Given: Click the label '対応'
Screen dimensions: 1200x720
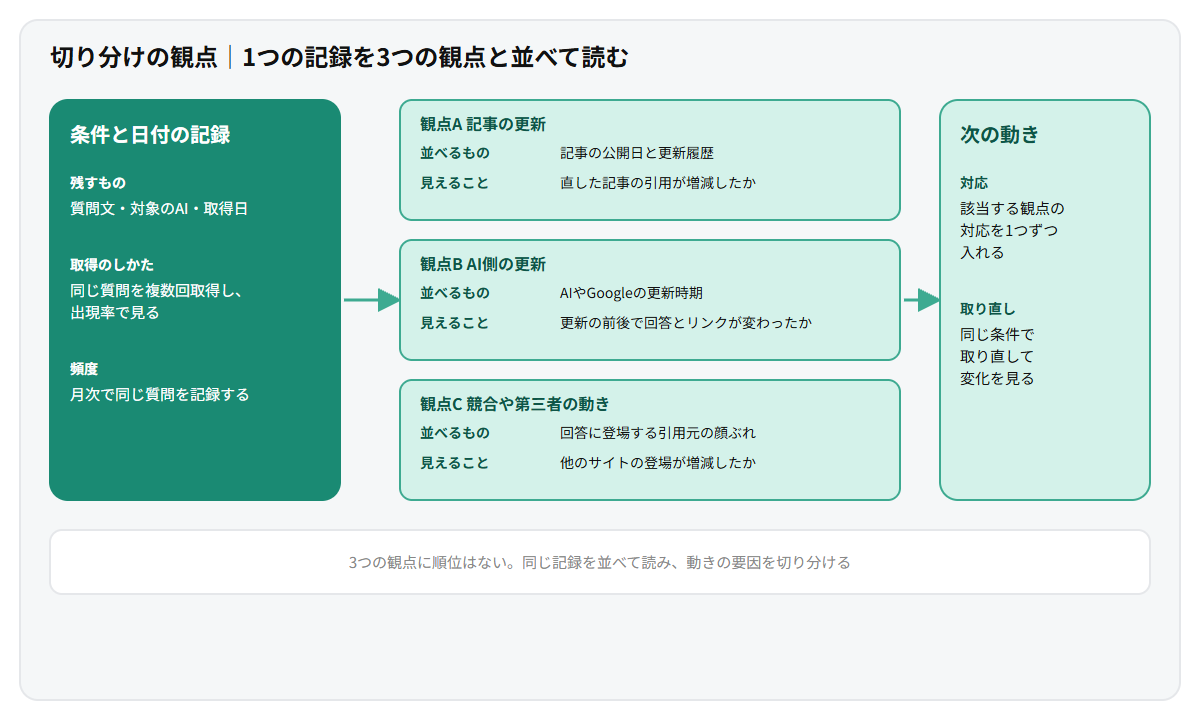Looking at the screenshot, I should (974, 183).
